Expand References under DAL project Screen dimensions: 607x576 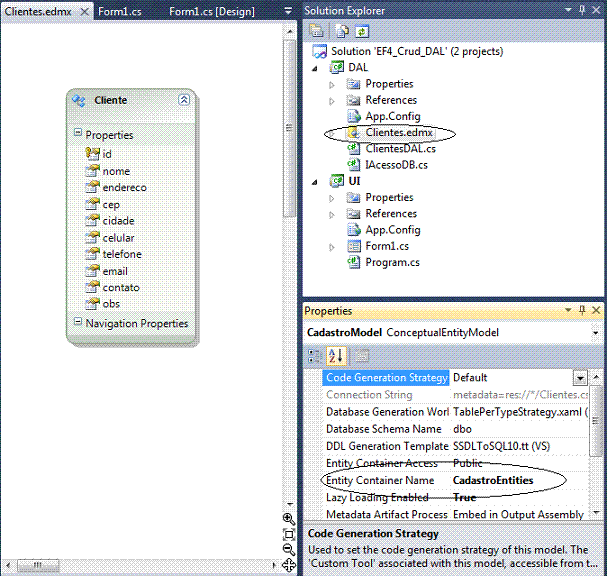[x=332, y=101]
